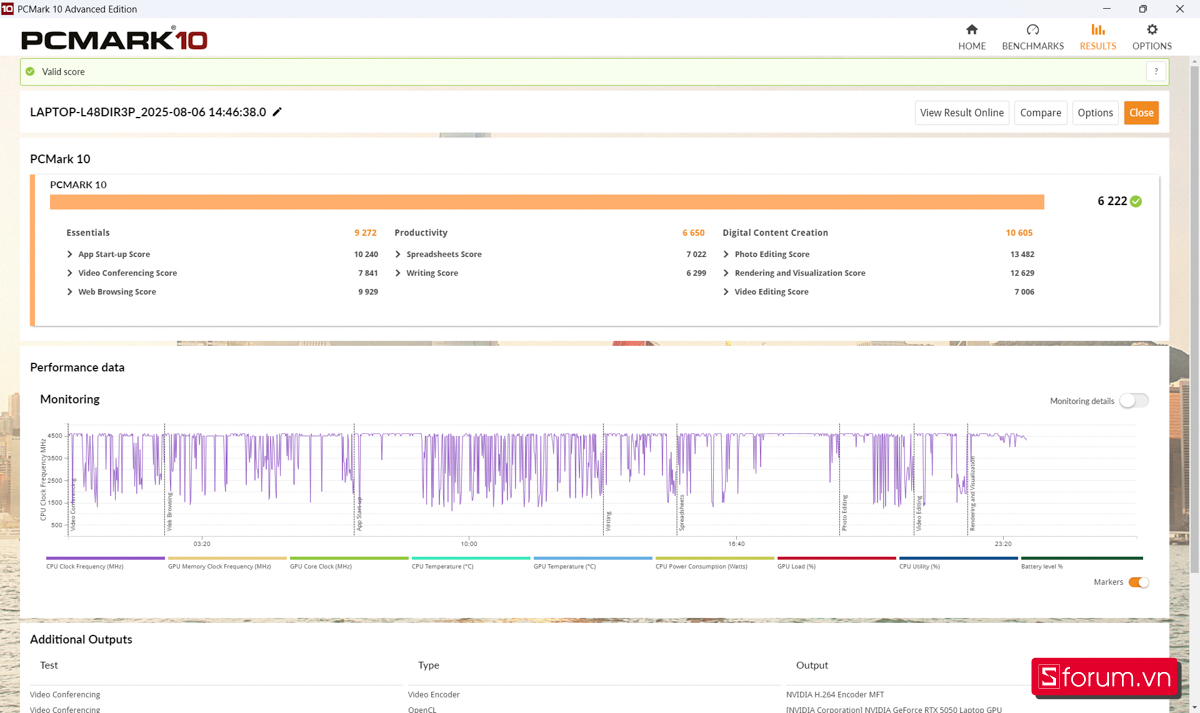1200x713 pixels.
Task: Open the Benchmarks section
Action: (1033, 37)
